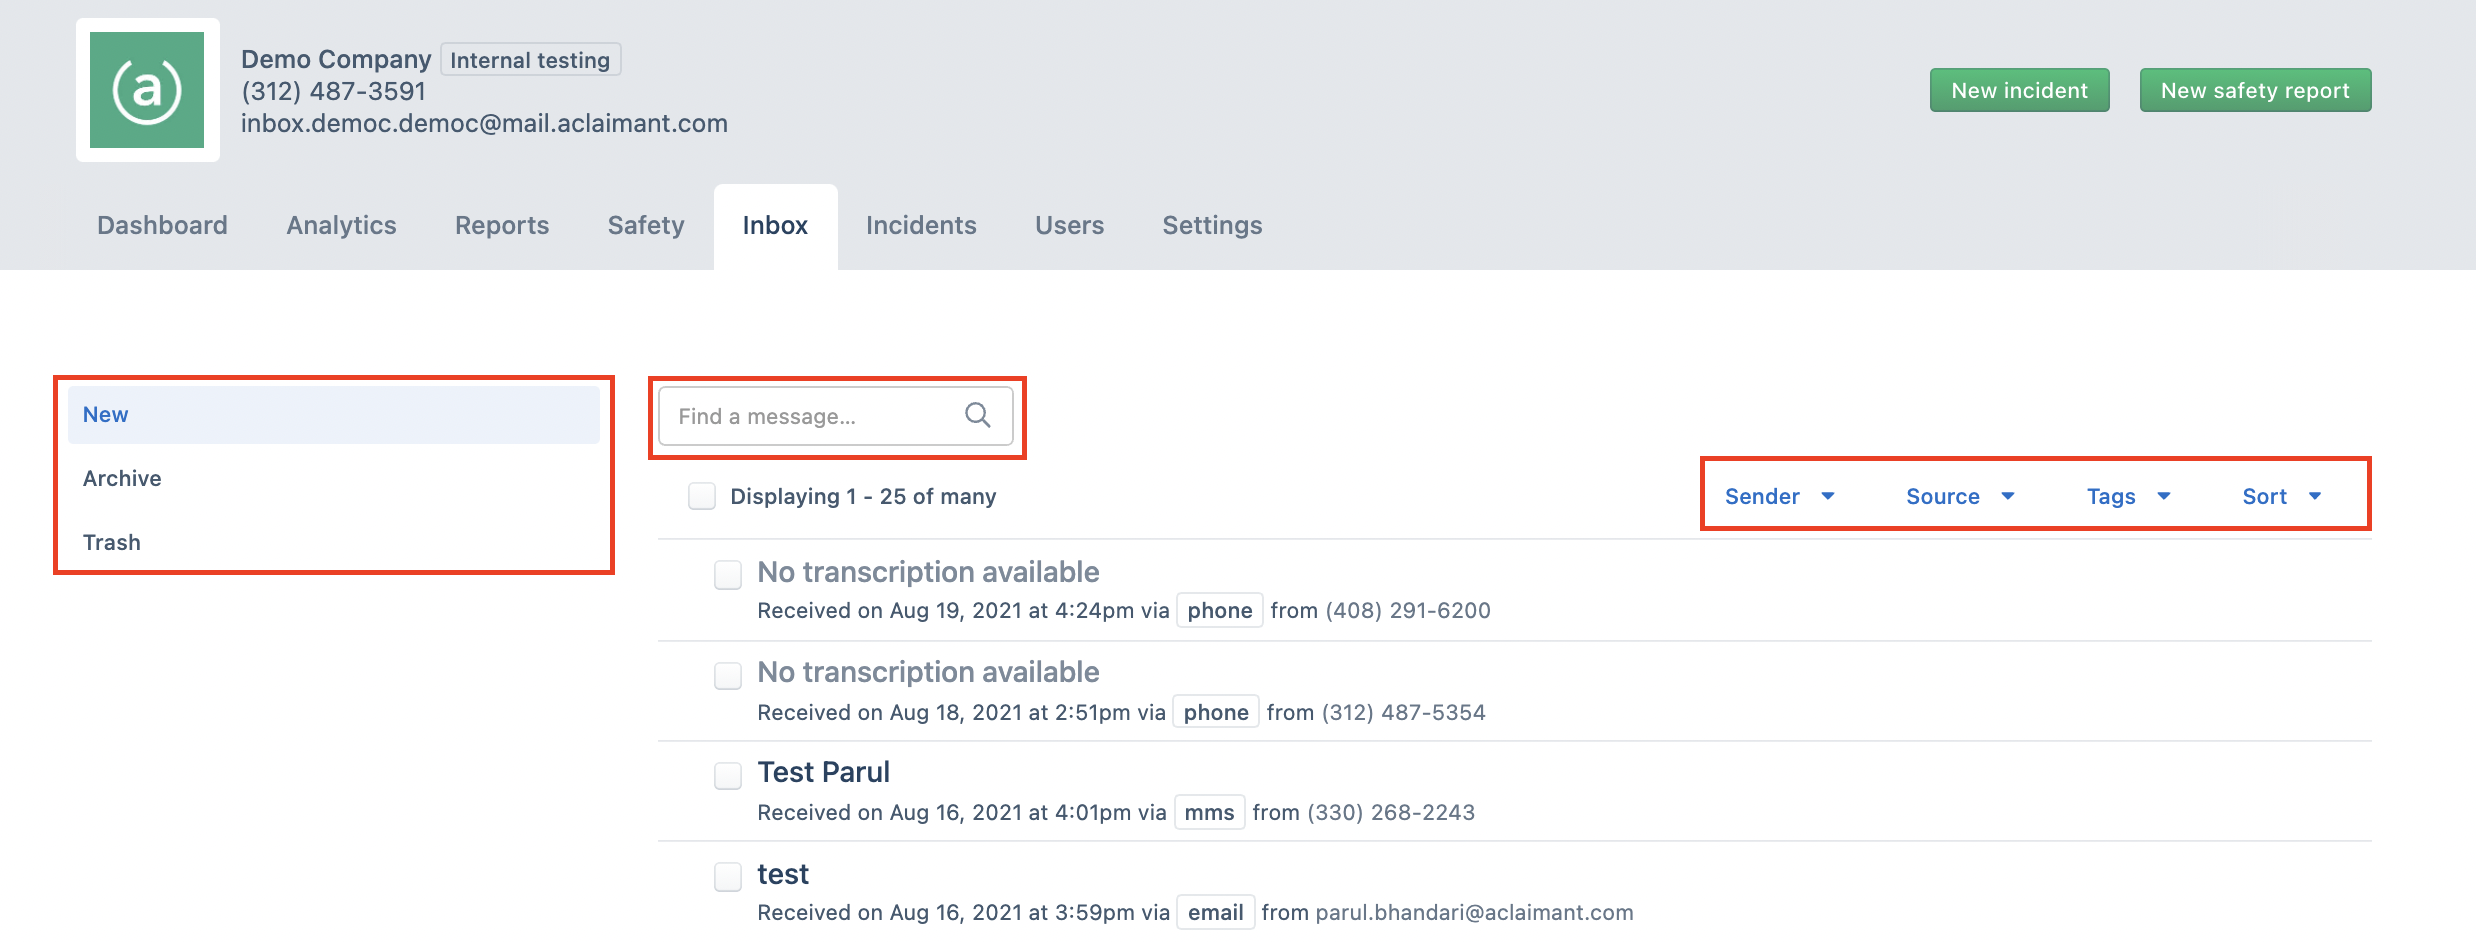Open the message titled 'test'
This screenshot has width=2476, height=942.
click(x=783, y=874)
